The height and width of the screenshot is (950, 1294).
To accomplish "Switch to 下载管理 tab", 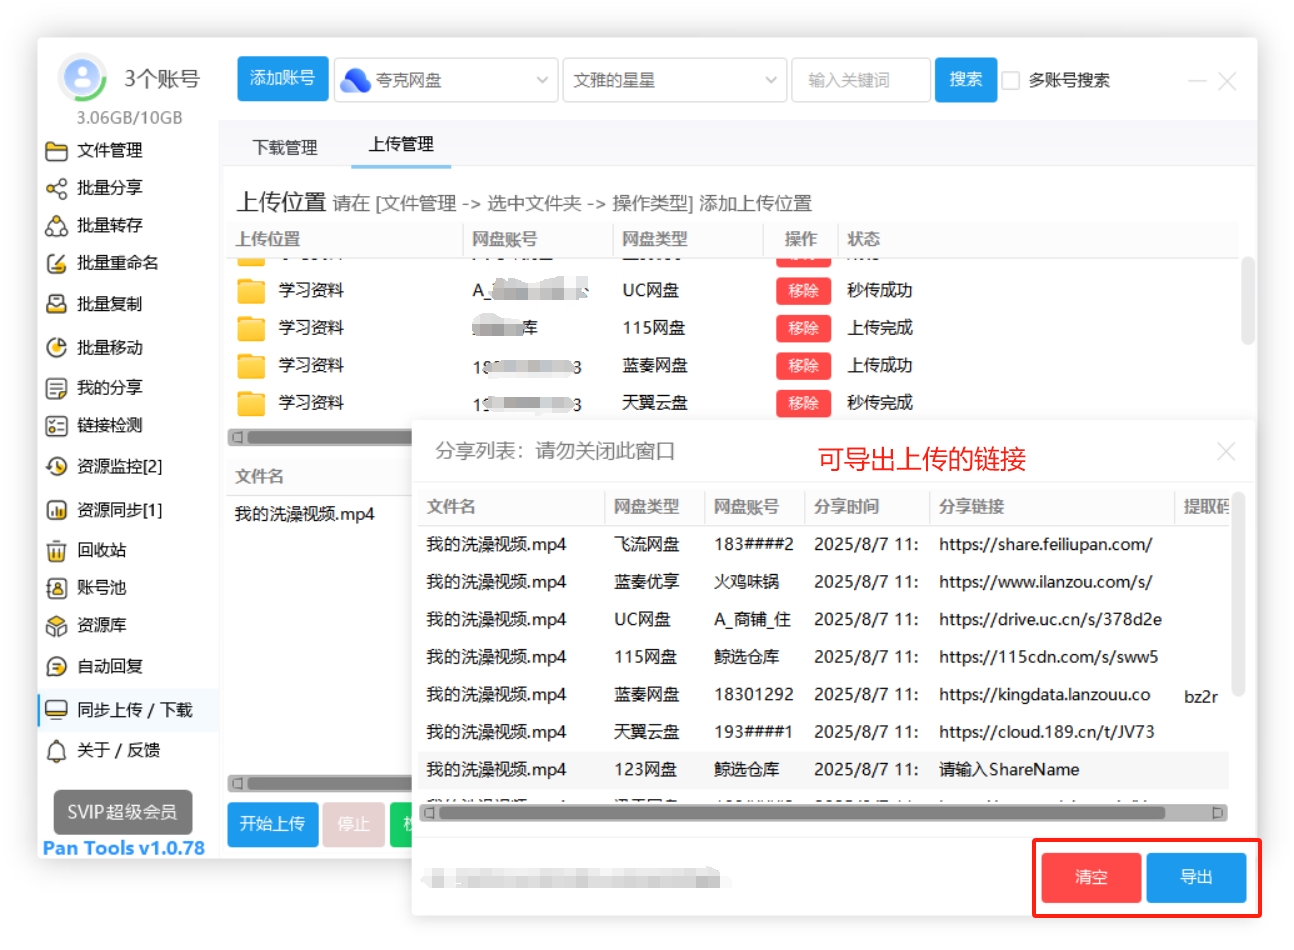I will point(285,147).
